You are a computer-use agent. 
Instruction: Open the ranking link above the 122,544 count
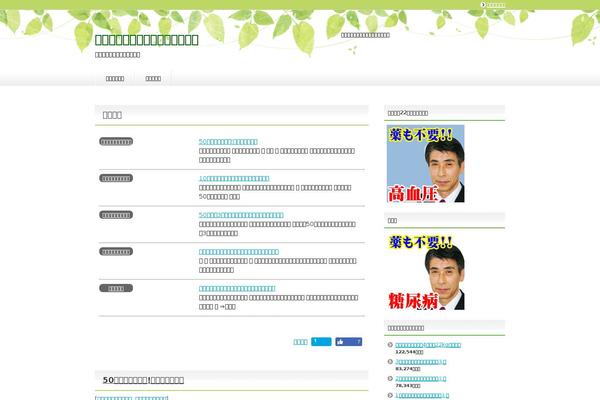[x=428, y=345]
